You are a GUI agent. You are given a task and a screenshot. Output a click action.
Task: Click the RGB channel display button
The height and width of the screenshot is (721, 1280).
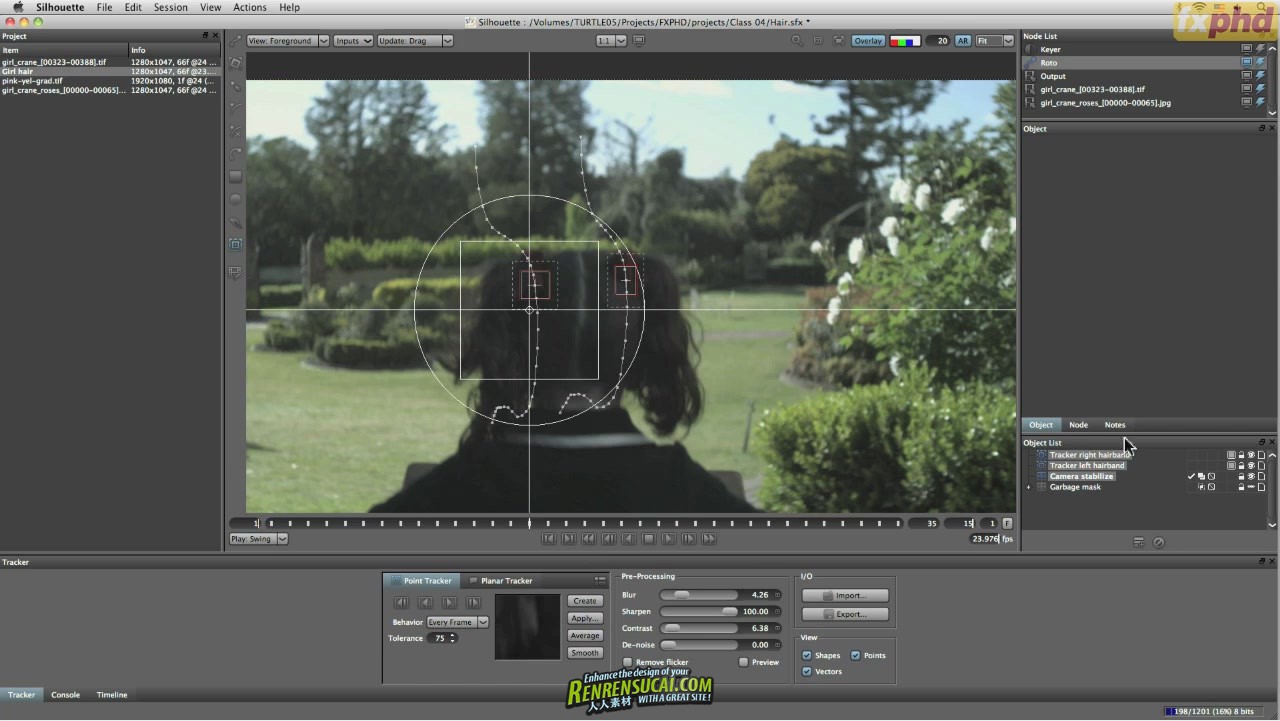[x=905, y=41]
